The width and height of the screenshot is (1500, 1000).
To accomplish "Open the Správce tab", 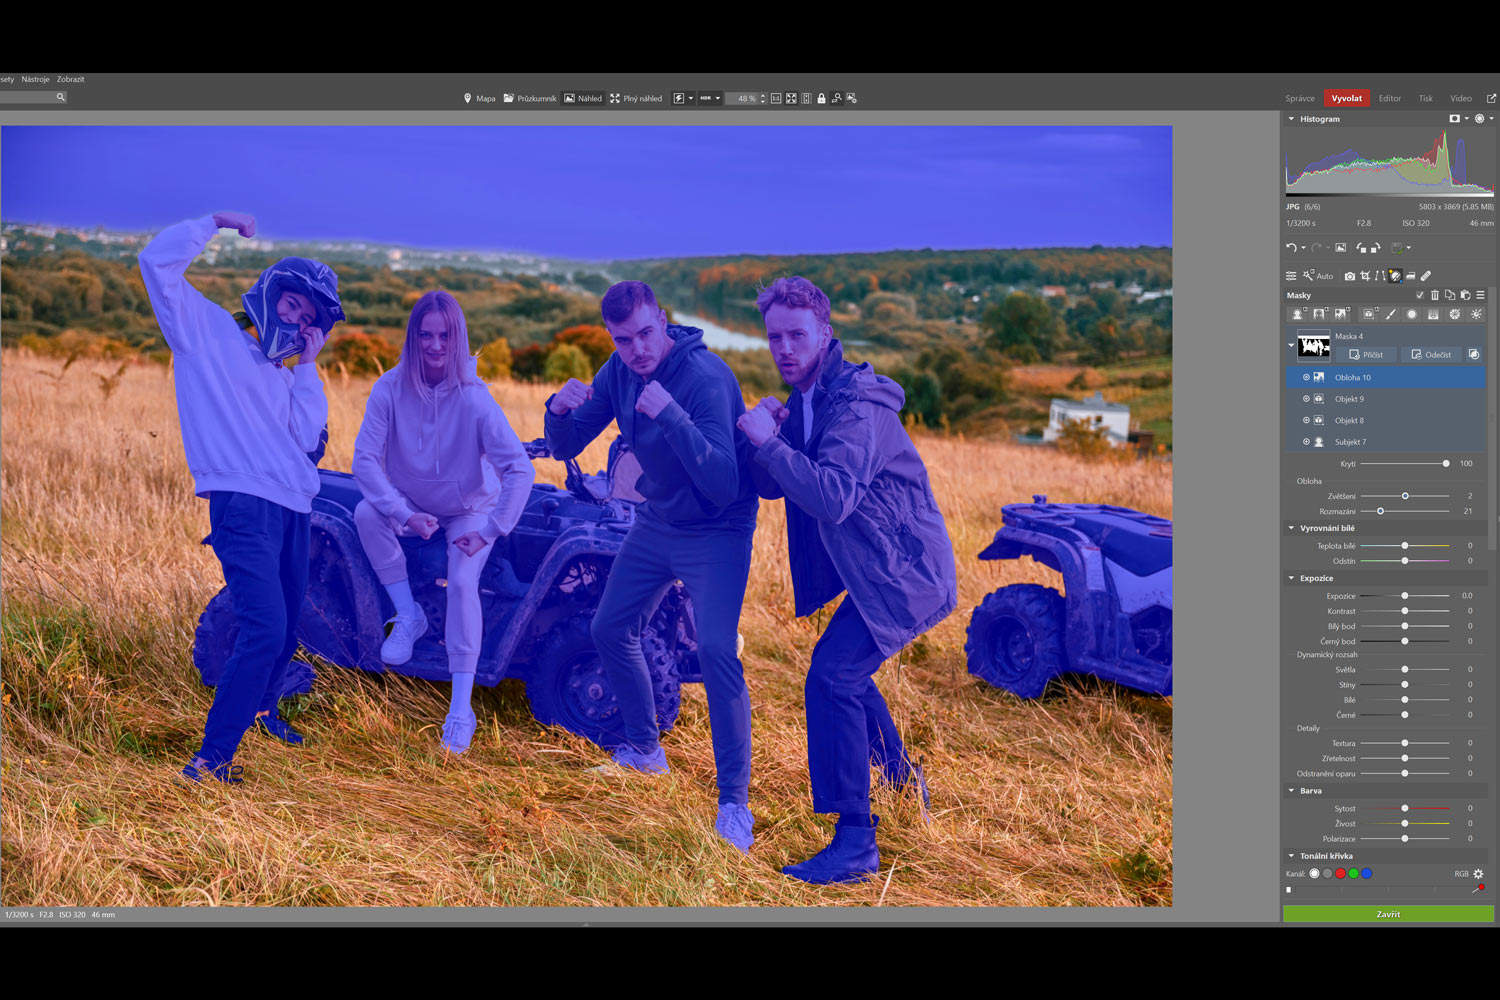I will (1299, 98).
